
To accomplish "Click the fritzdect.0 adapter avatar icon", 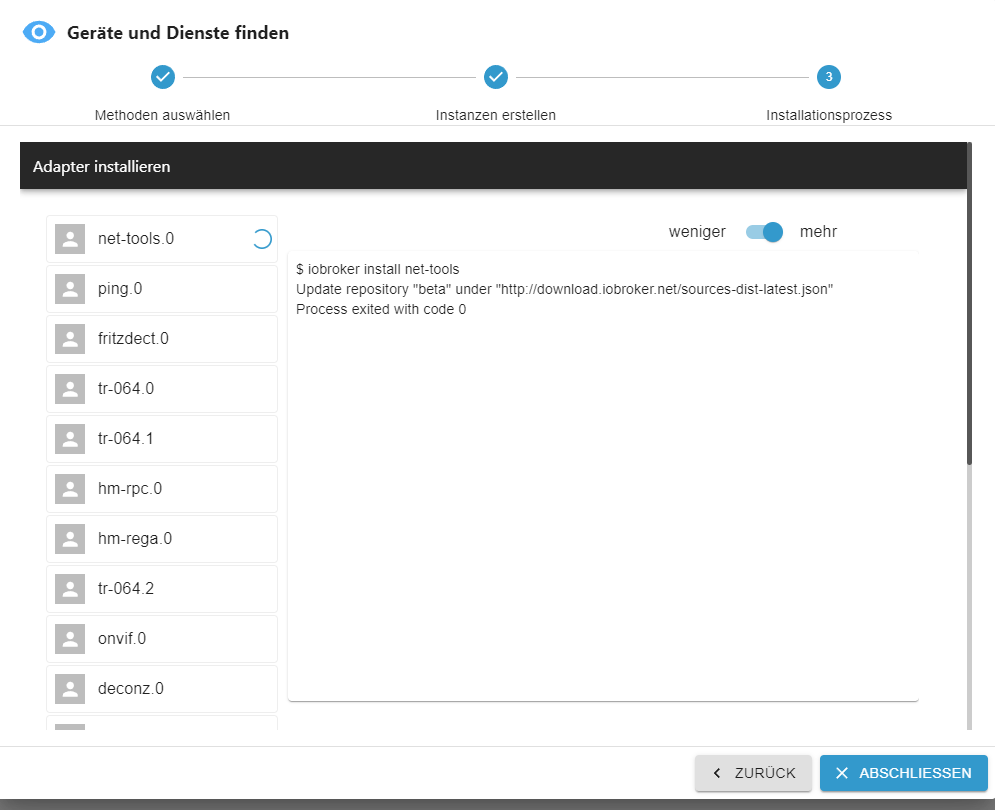I will 70,339.
